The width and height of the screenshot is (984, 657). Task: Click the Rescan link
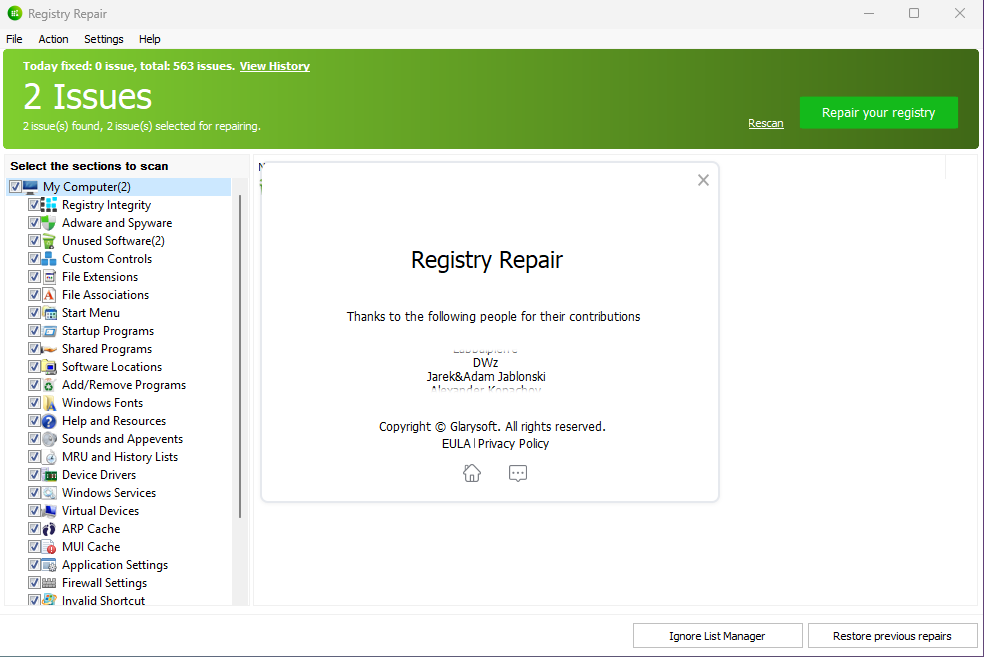(766, 123)
